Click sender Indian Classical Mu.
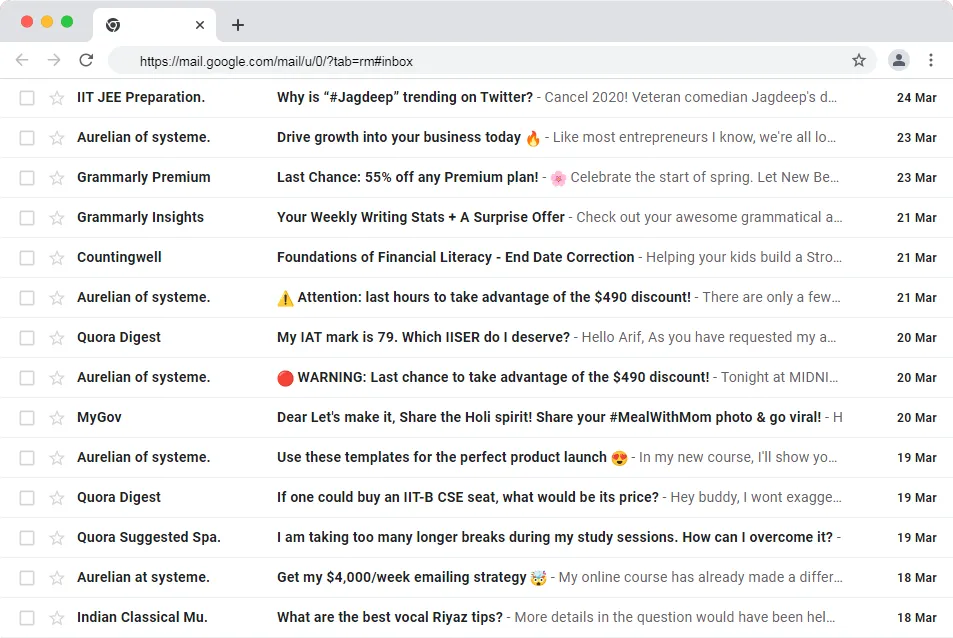 pos(142,617)
